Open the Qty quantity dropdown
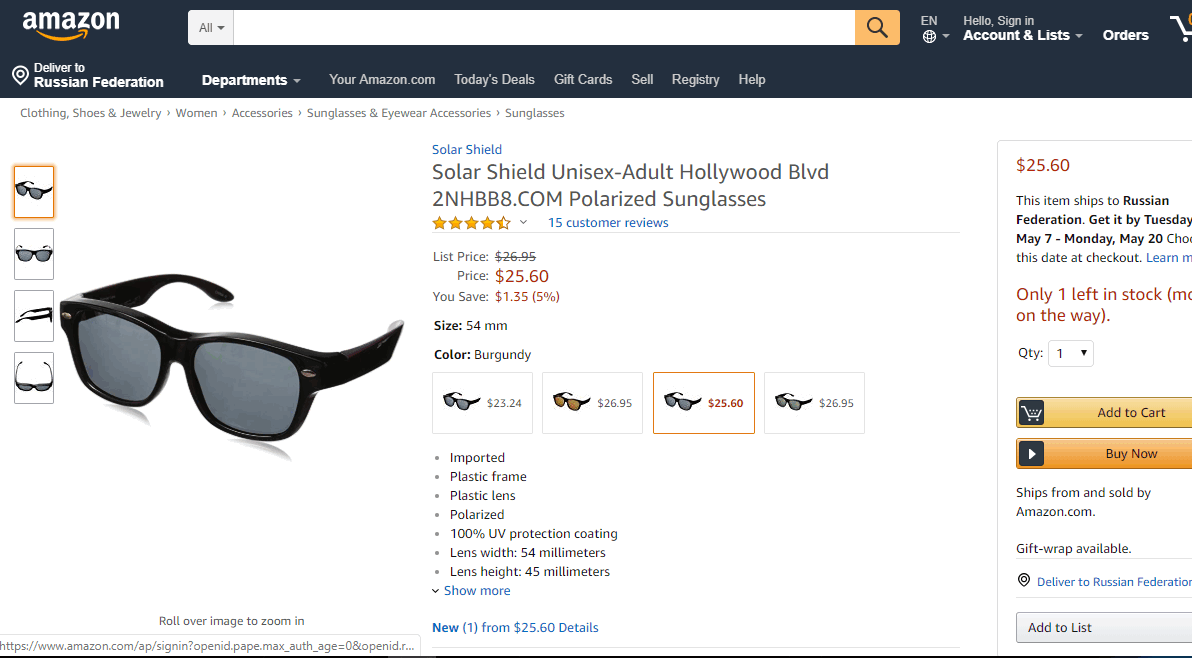The width and height of the screenshot is (1192, 658). (1070, 353)
